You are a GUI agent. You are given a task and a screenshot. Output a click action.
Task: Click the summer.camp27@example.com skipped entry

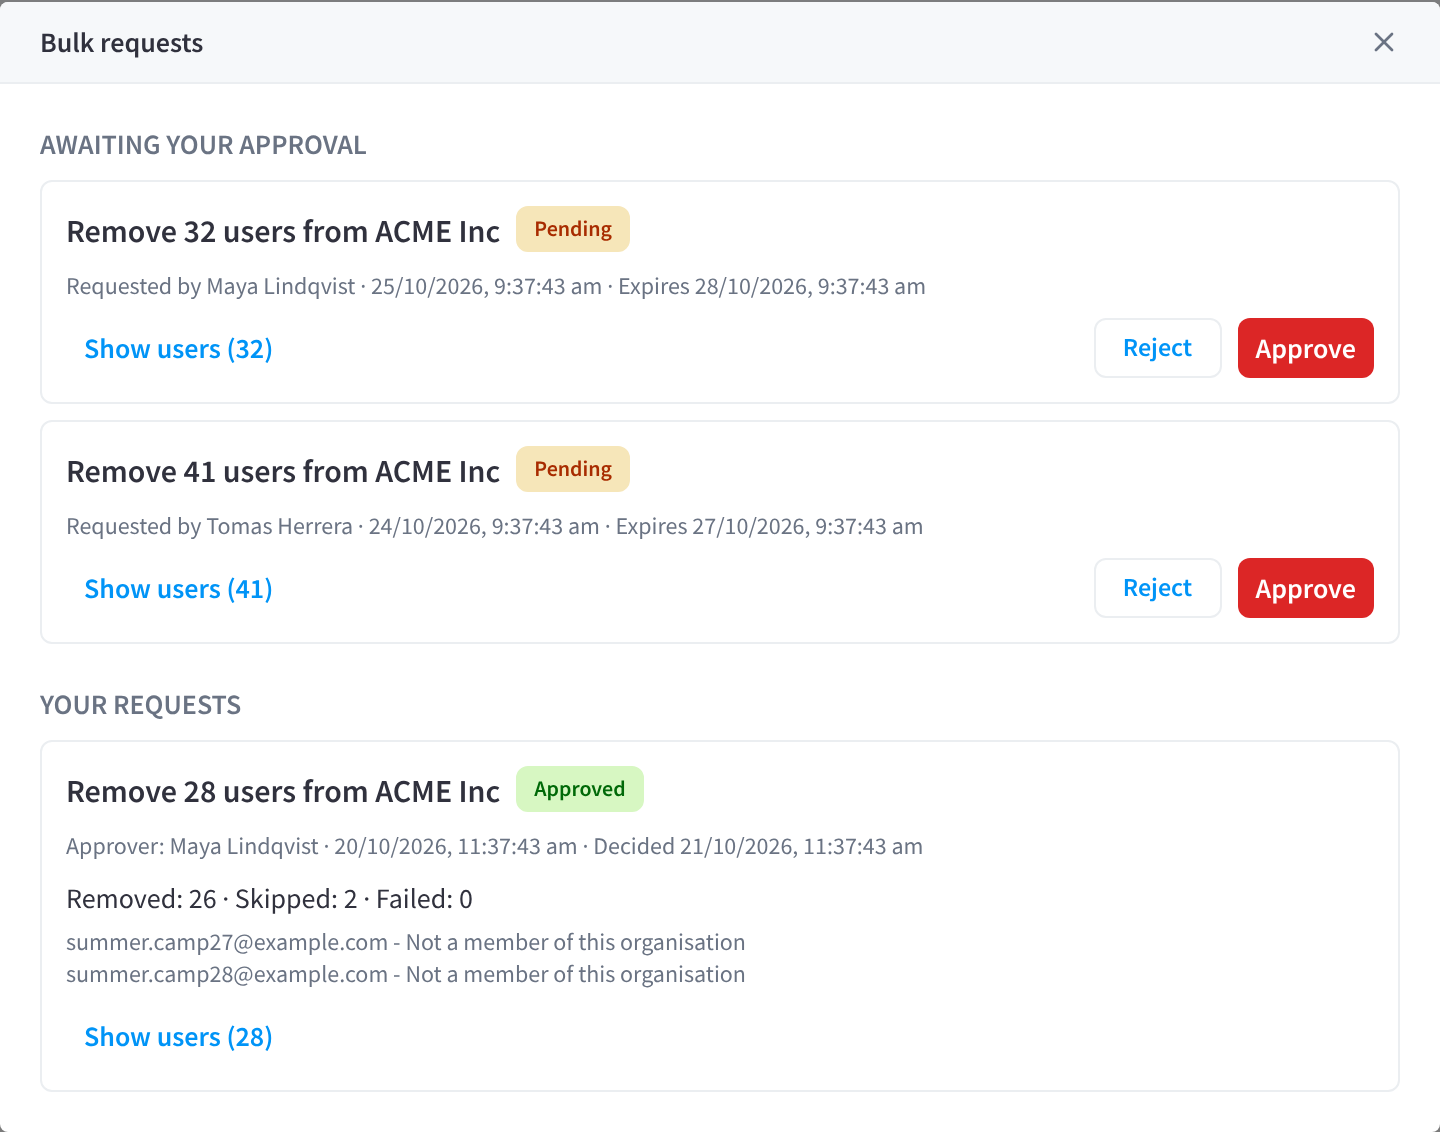[x=405, y=942]
